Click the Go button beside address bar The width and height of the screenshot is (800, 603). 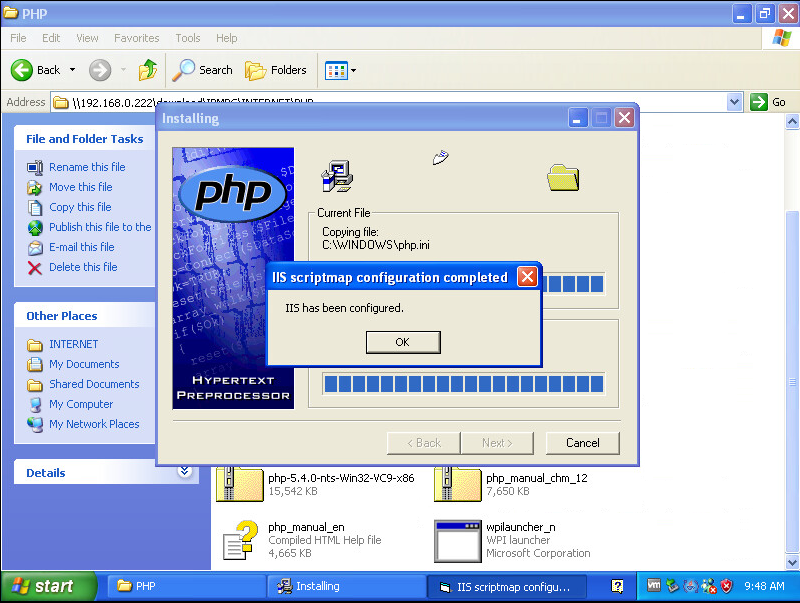pyautogui.click(x=769, y=102)
